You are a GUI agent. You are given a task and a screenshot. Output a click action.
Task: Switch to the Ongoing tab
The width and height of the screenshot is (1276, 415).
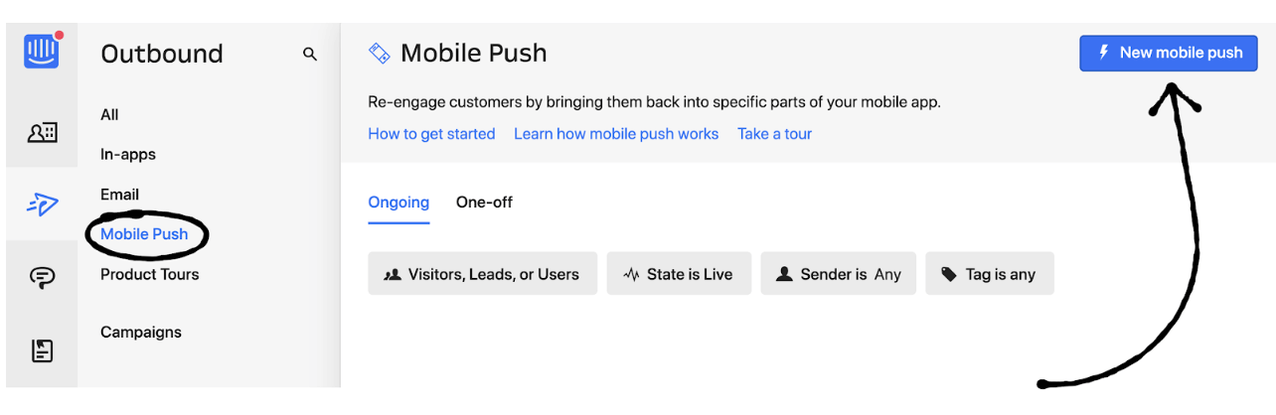click(x=398, y=202)
